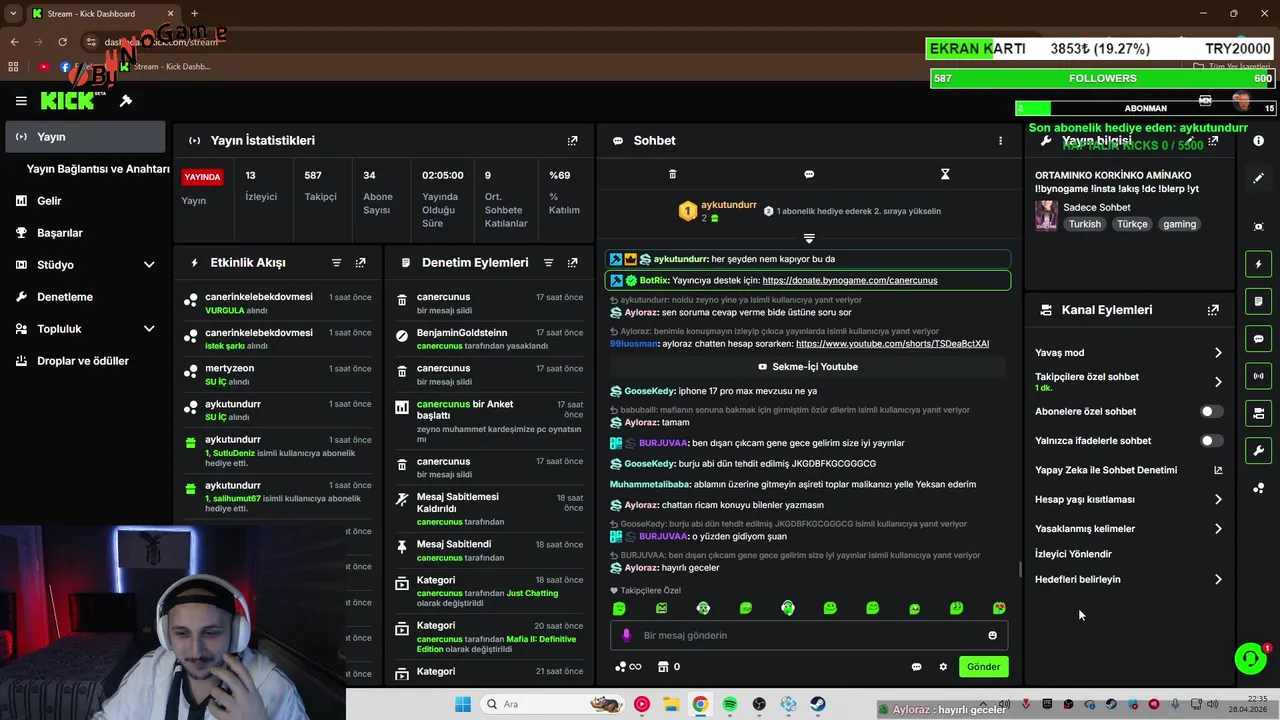Screen dimensions: 1280x720
Task: Open the donate.bynogame.com link in chat
Action: [x=850, y=281]
